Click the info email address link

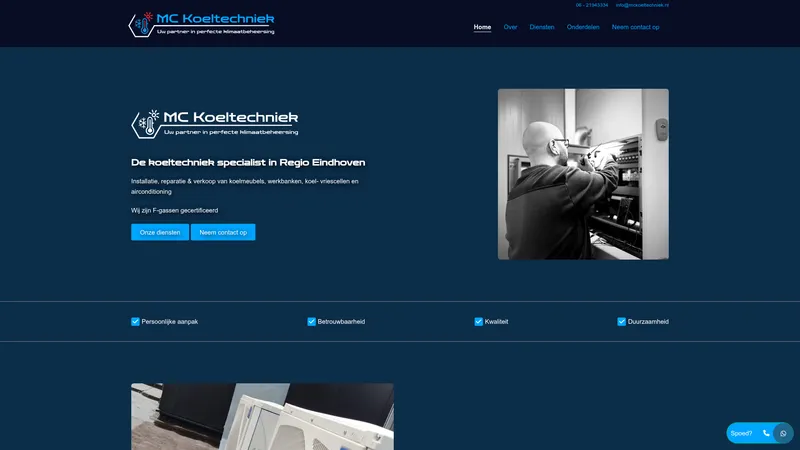tap(642, 5)
